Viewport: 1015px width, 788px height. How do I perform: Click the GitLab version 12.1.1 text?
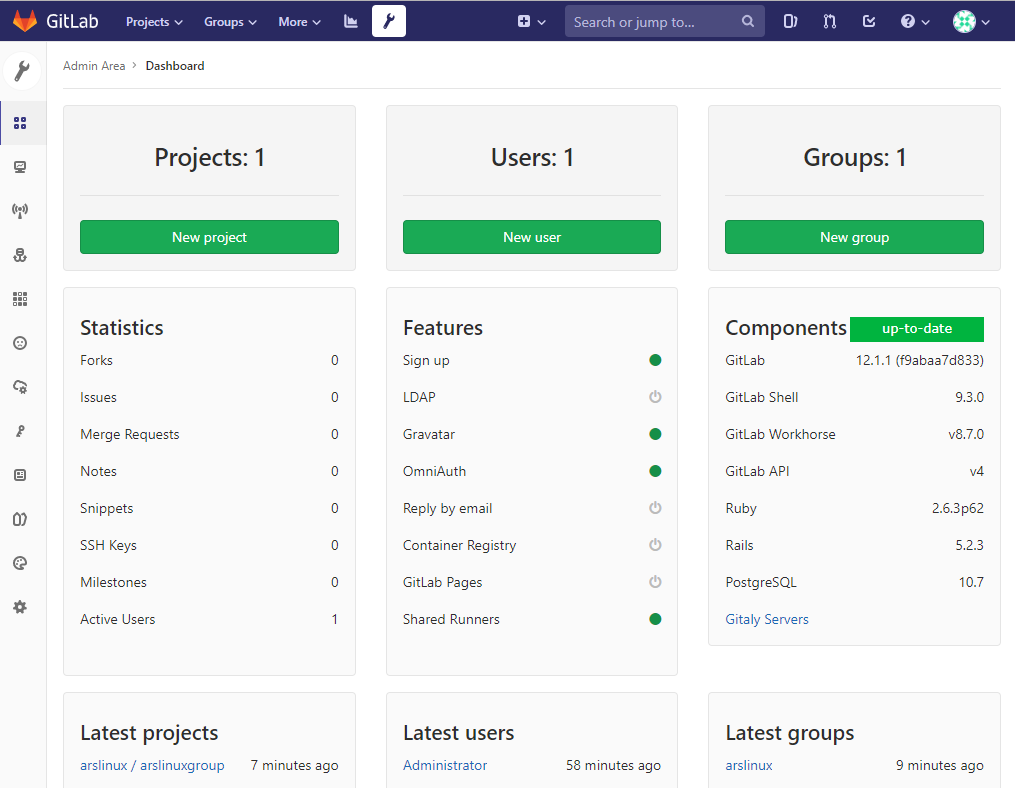coord(919,361)
